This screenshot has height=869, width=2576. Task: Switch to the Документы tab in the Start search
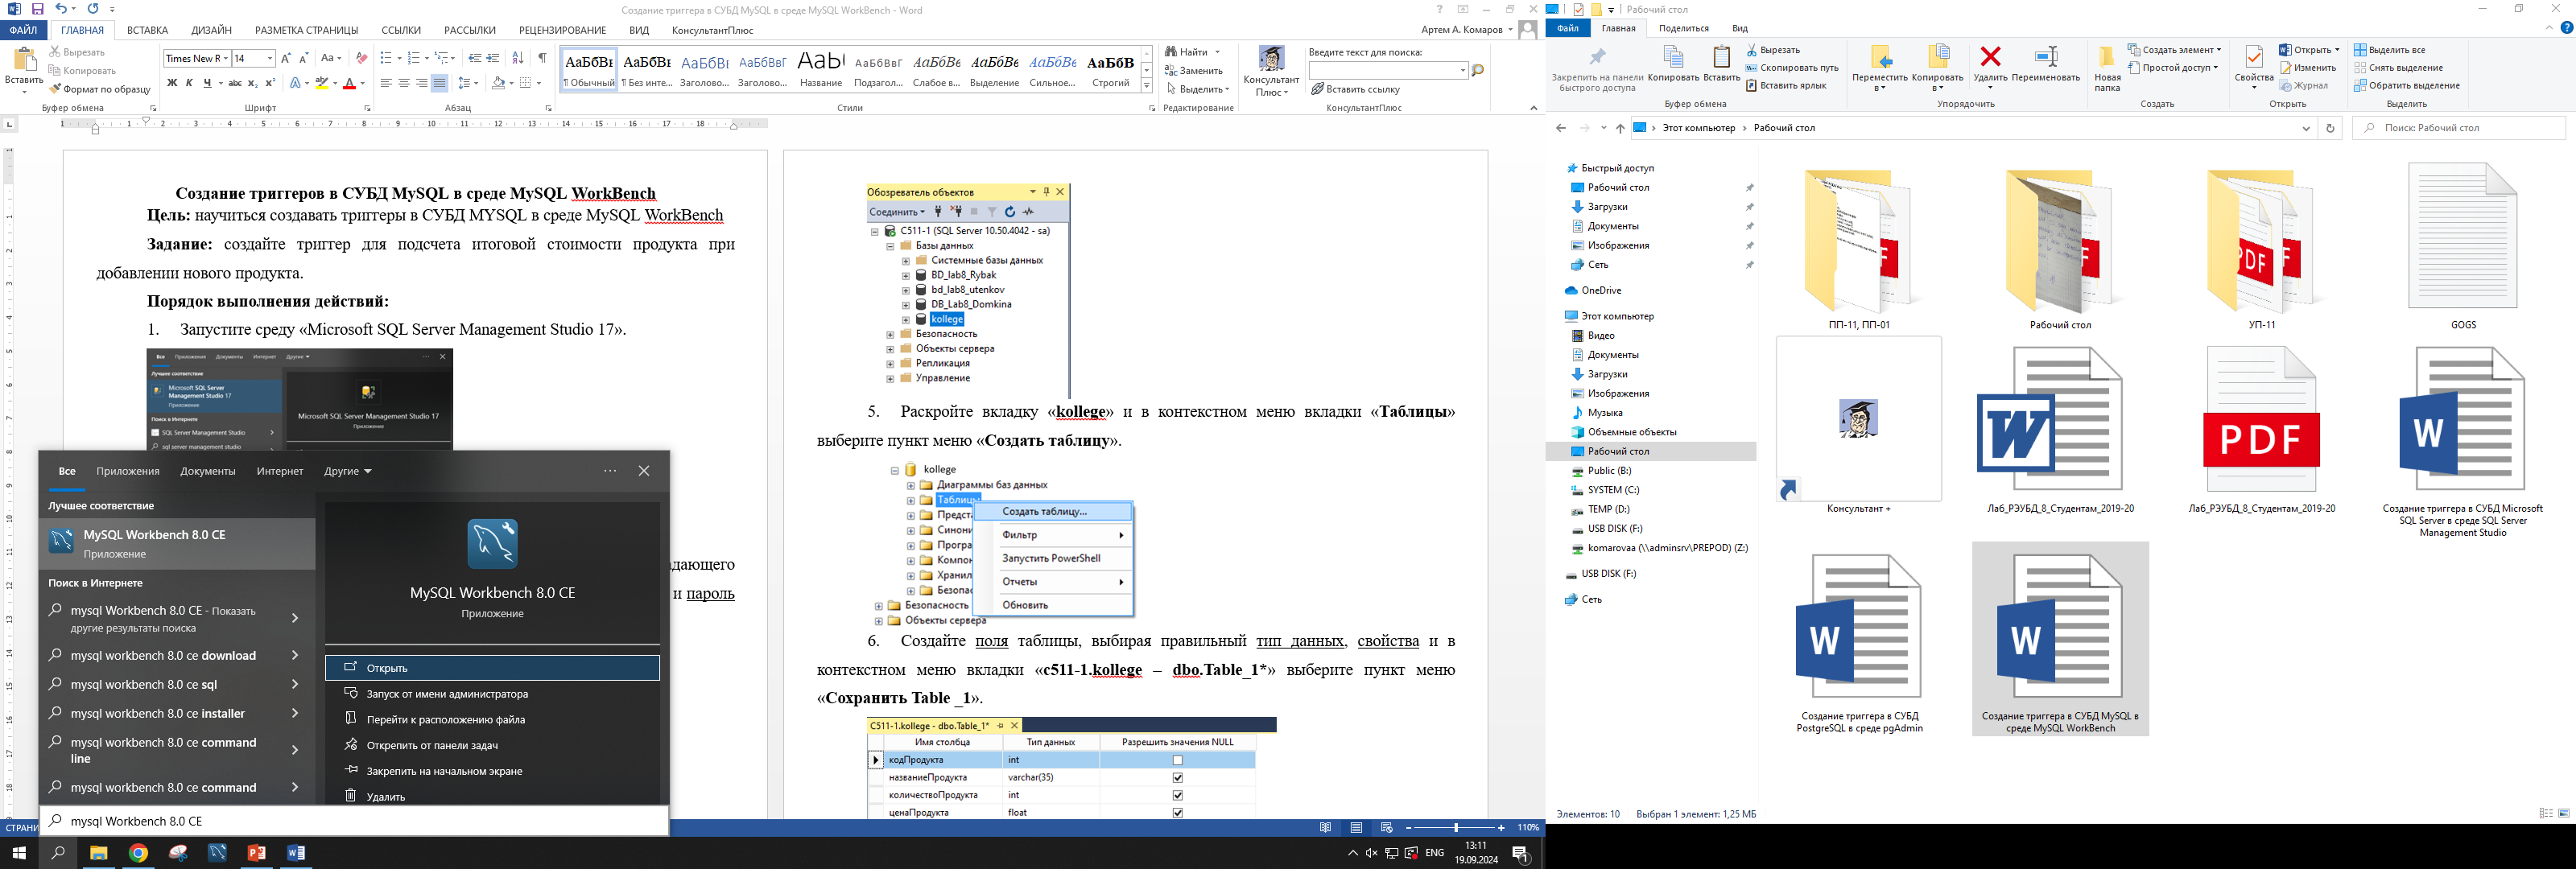tap(208, 471)
